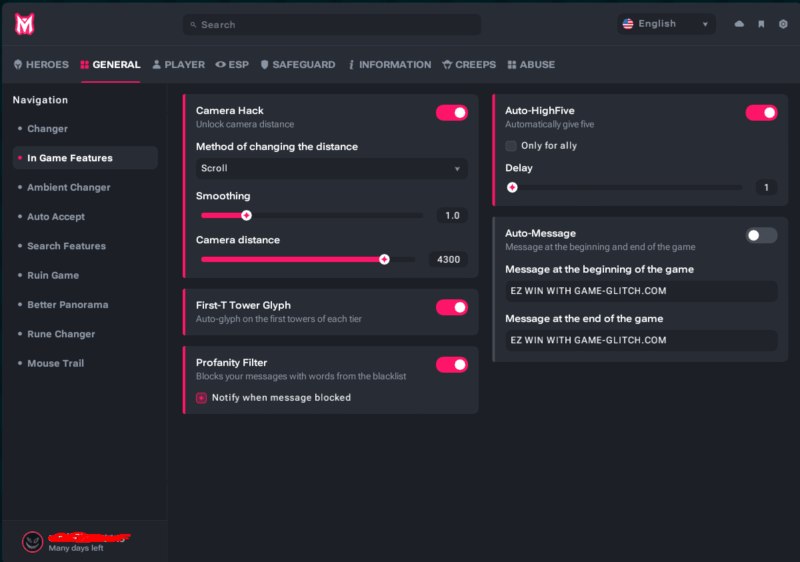Click the shield icon beside SAFEGUARD
The image size is (800, 562).
click(264, 64)
